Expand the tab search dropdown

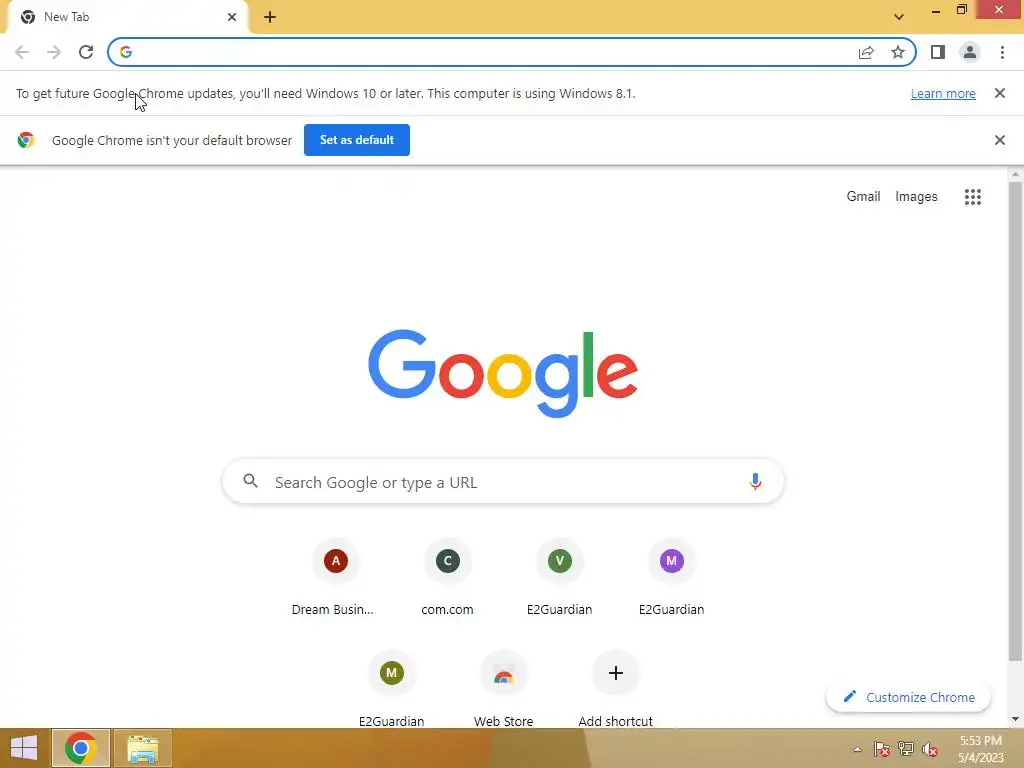point(899,17)
